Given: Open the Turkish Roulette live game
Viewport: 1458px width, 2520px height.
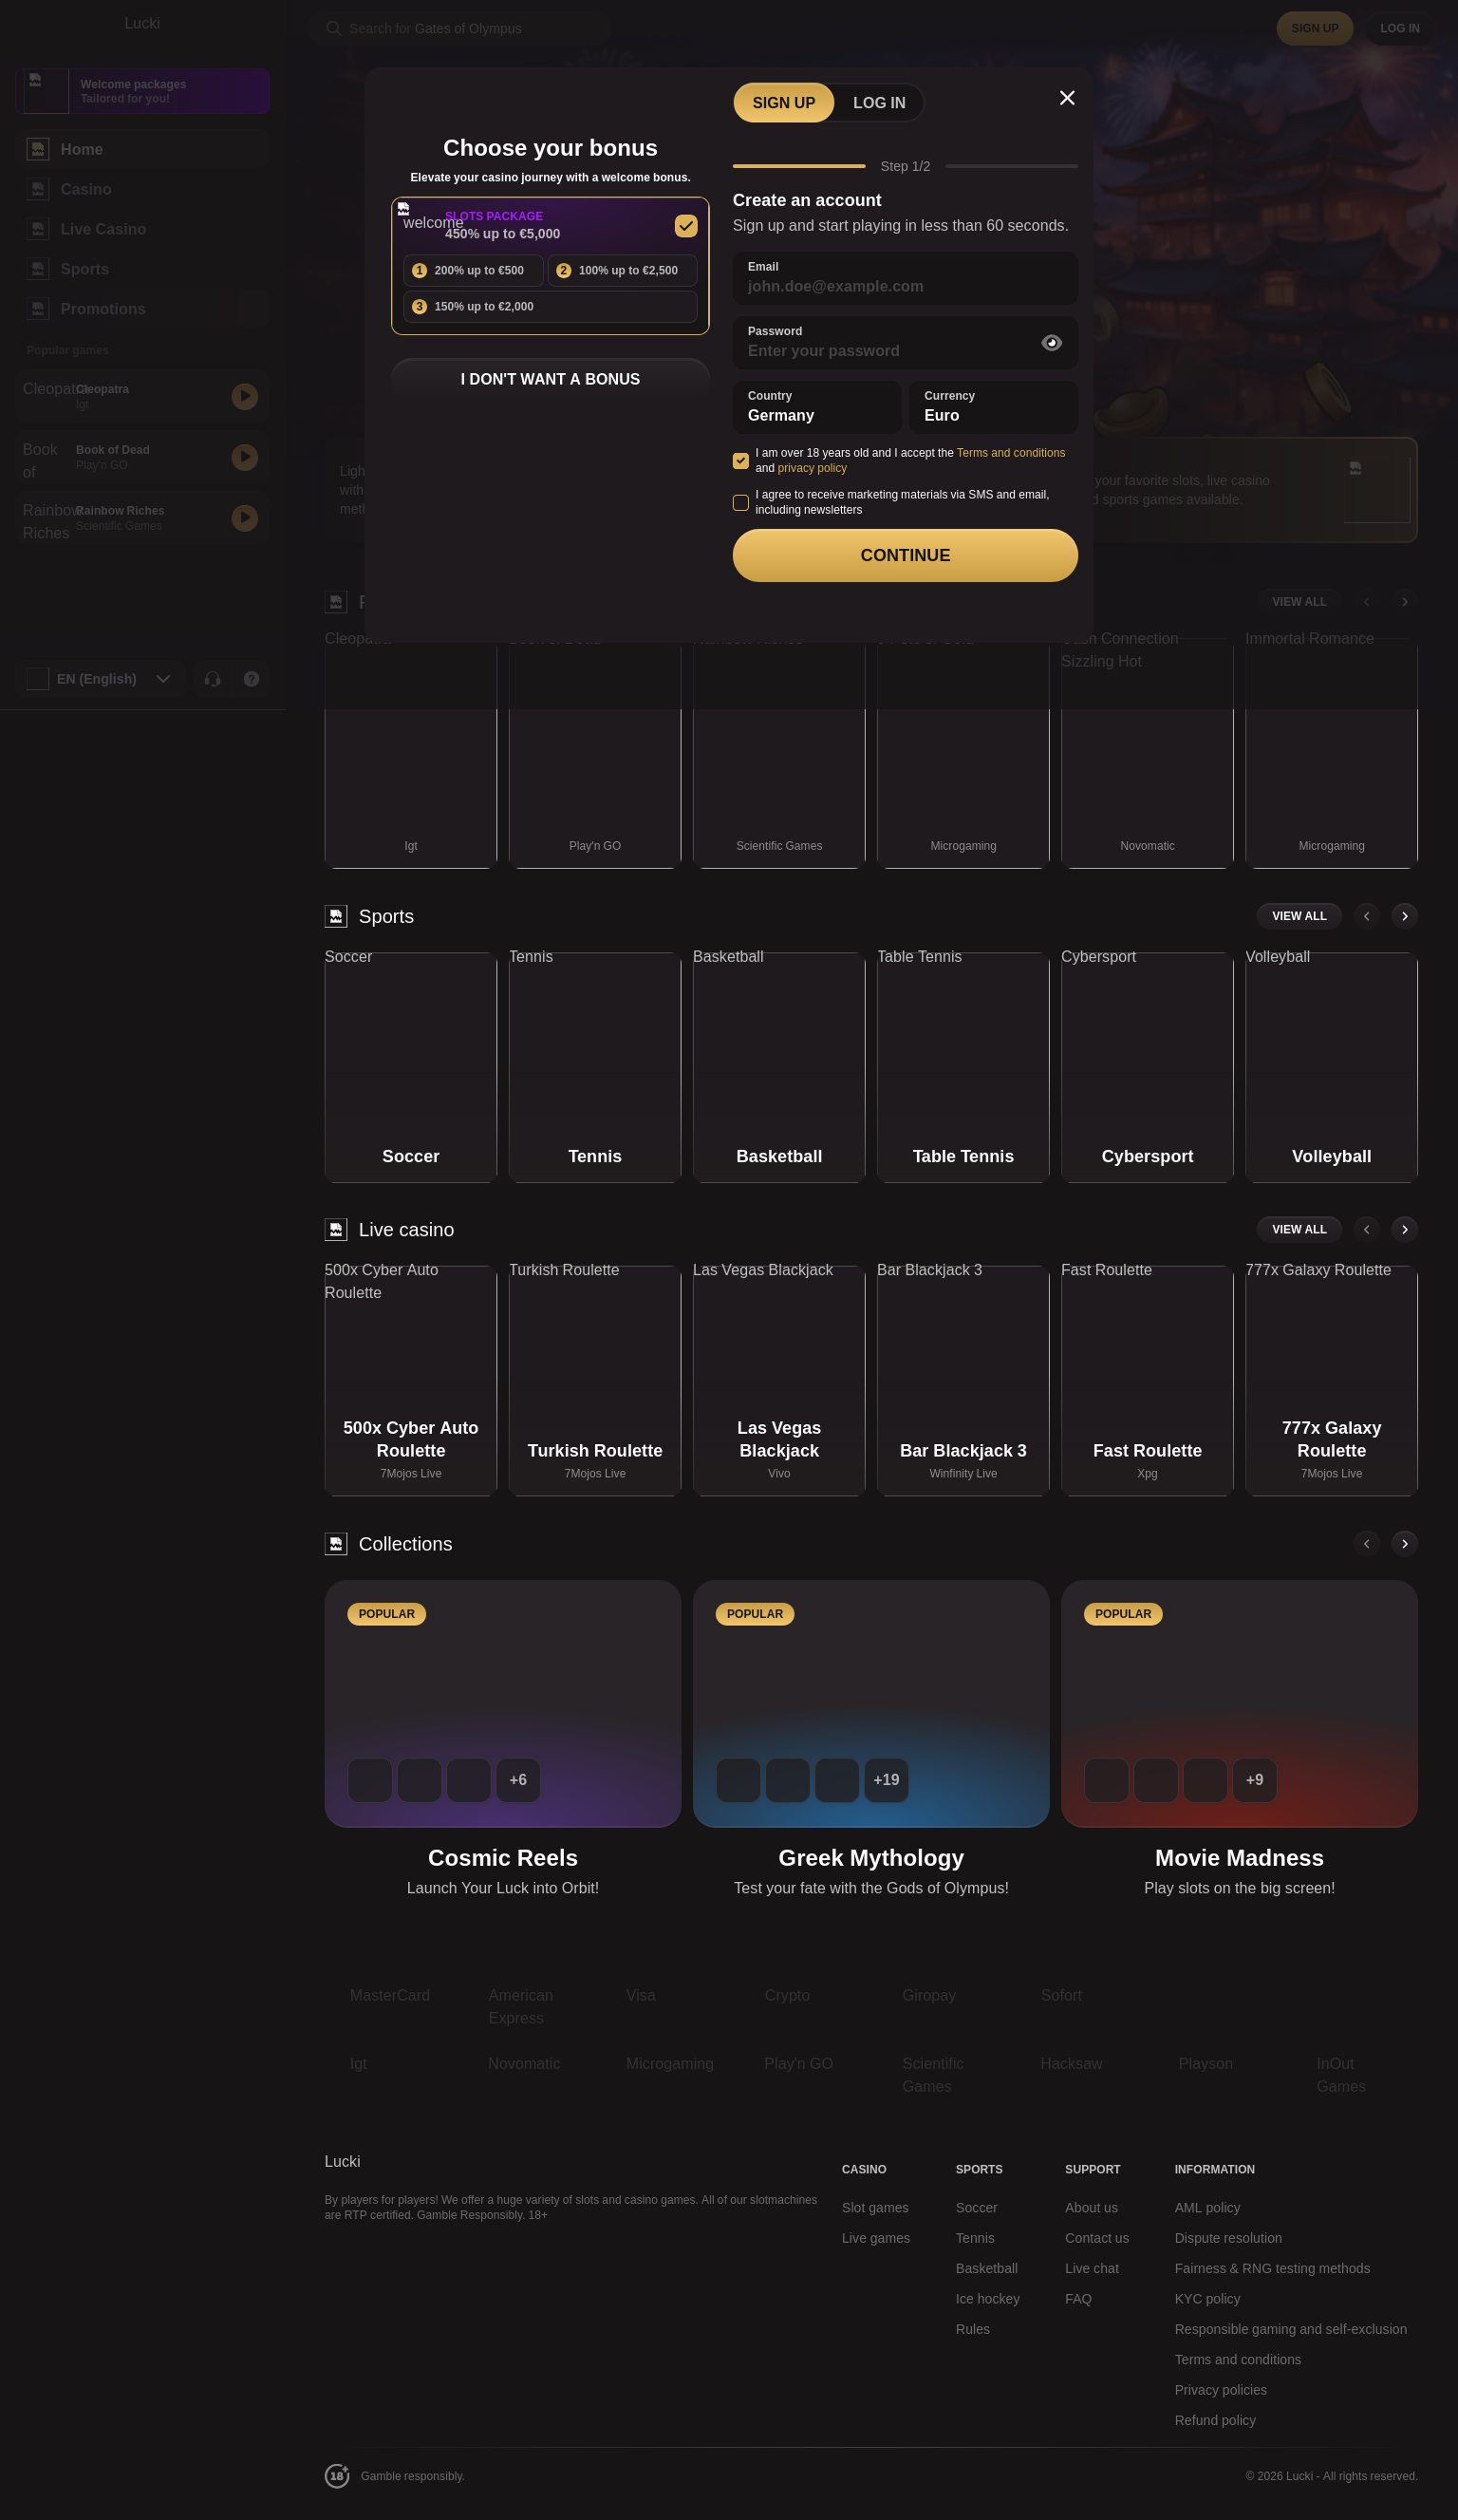Looking at the screenshot, I should click(595, 1381).
